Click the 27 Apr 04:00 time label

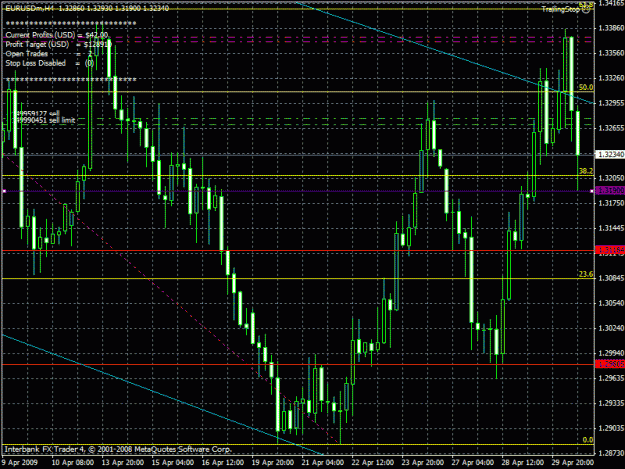(472, 463)
